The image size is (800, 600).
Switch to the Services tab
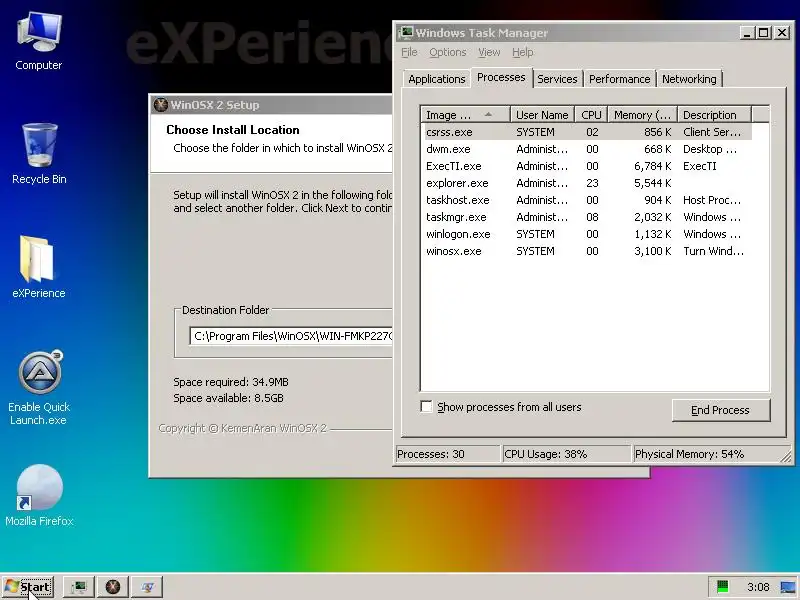tap(557, 79)
